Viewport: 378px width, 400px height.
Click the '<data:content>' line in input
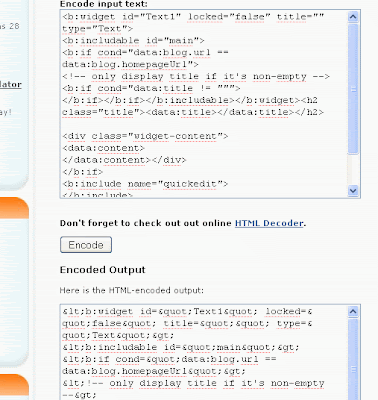103,148
